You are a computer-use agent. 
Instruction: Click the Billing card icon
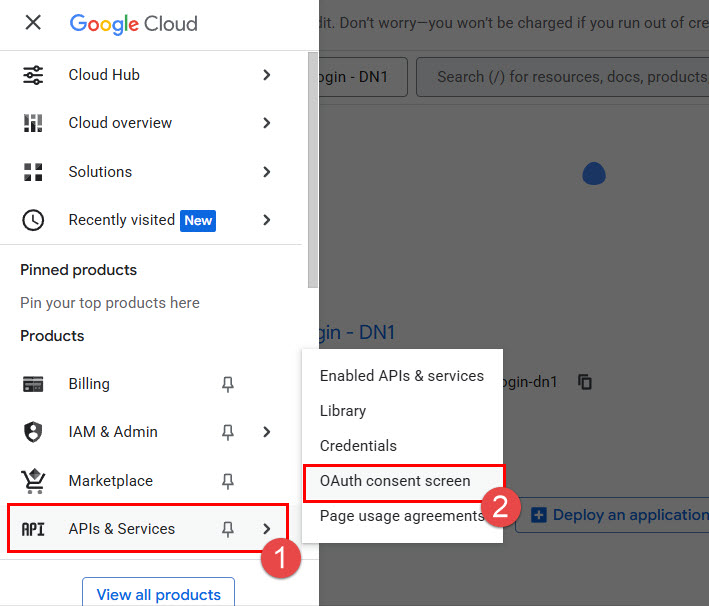33,384
